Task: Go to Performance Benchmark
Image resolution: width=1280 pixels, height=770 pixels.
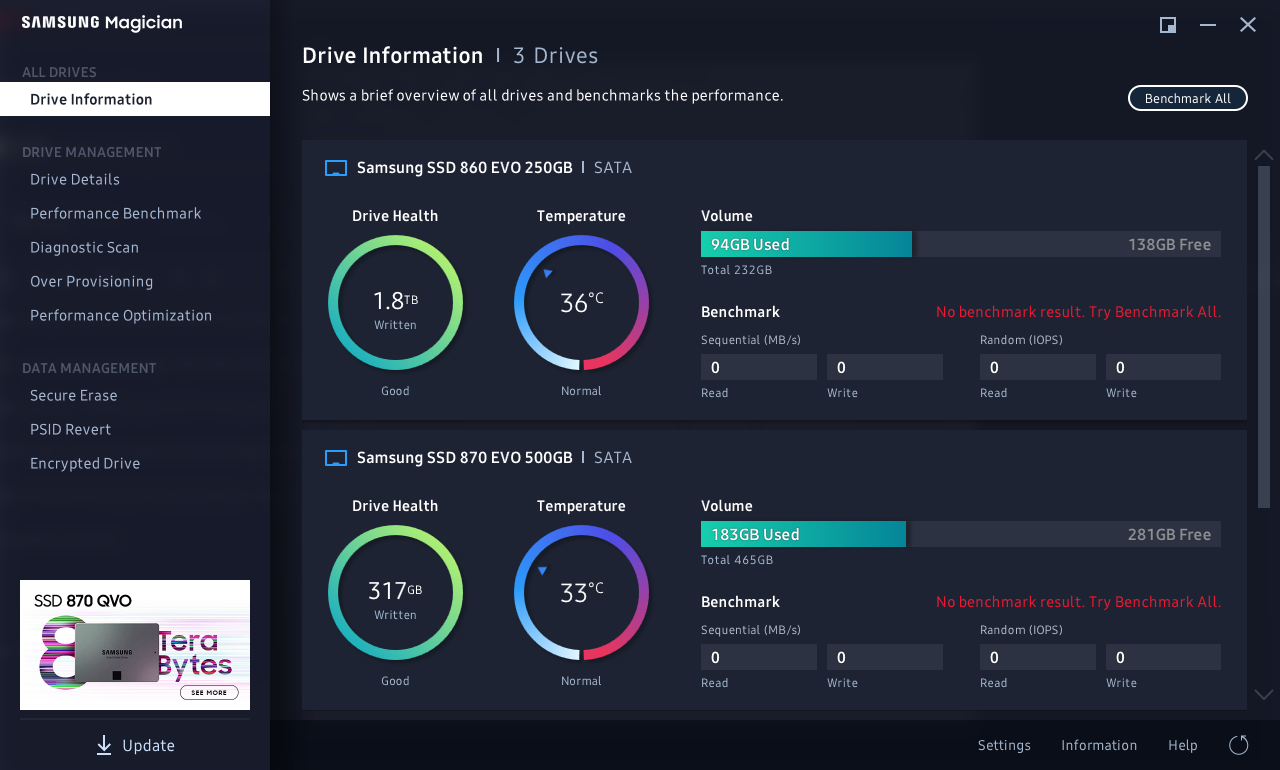Action: [116, 214]
